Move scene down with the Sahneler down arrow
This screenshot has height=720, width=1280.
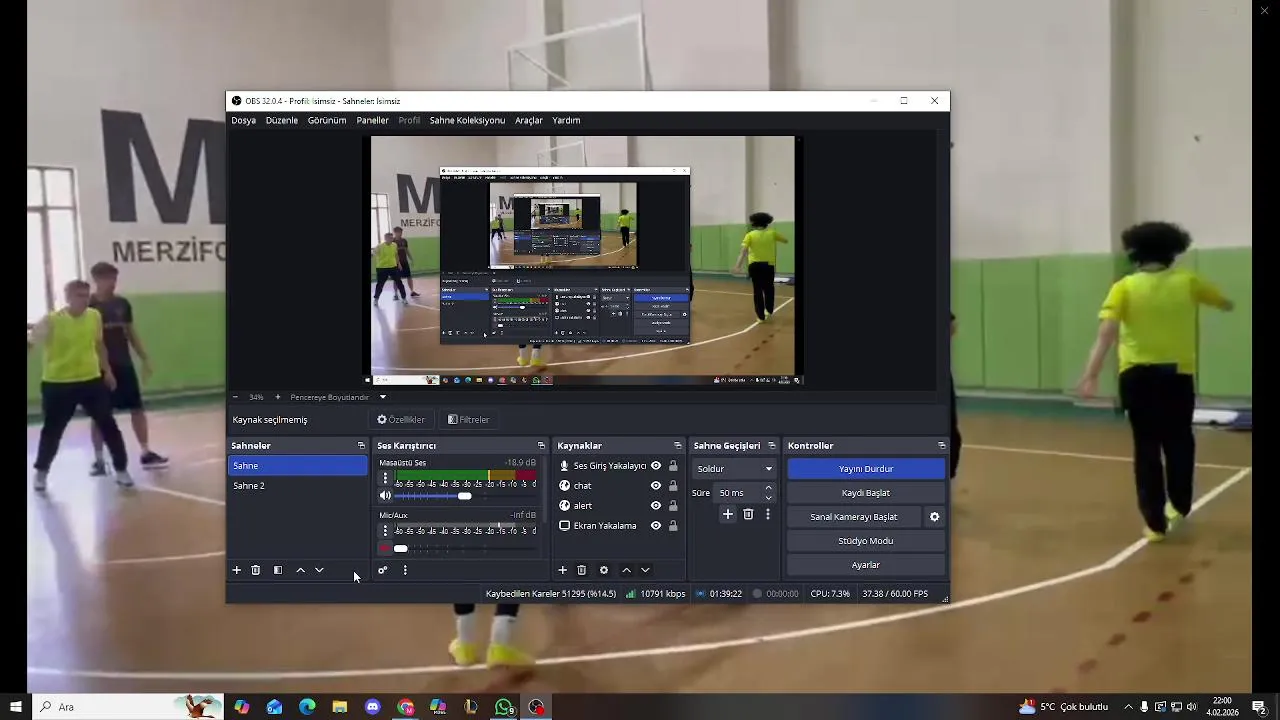click(319, 570)
